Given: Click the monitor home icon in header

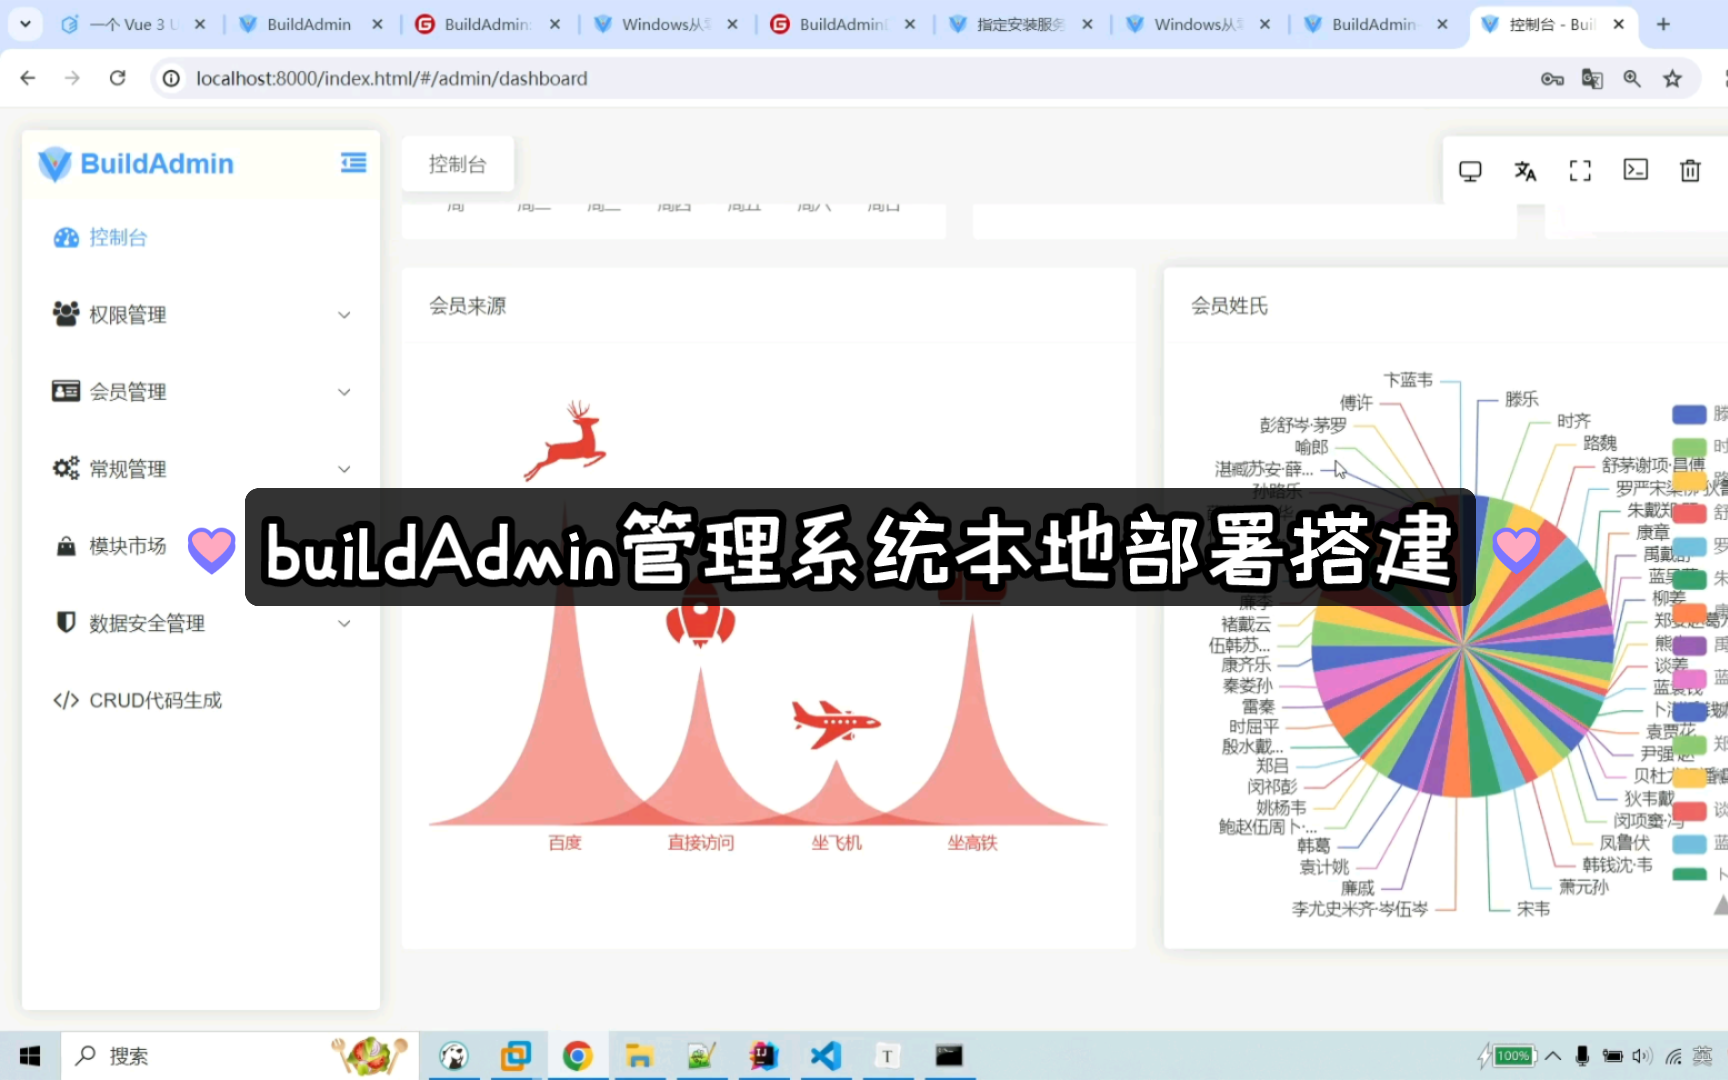Looking at the screenshot, I should (x=1470, y=171).
